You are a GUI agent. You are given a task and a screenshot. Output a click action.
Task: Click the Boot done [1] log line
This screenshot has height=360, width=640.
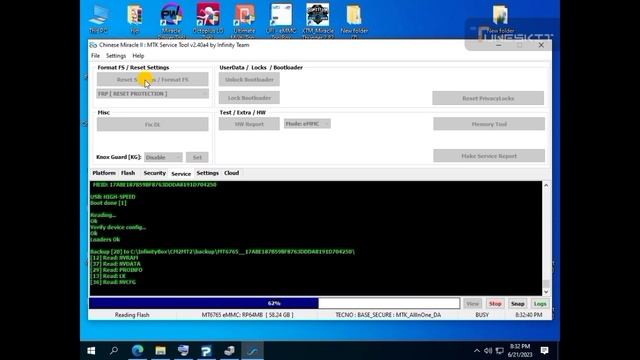point(108,203)
